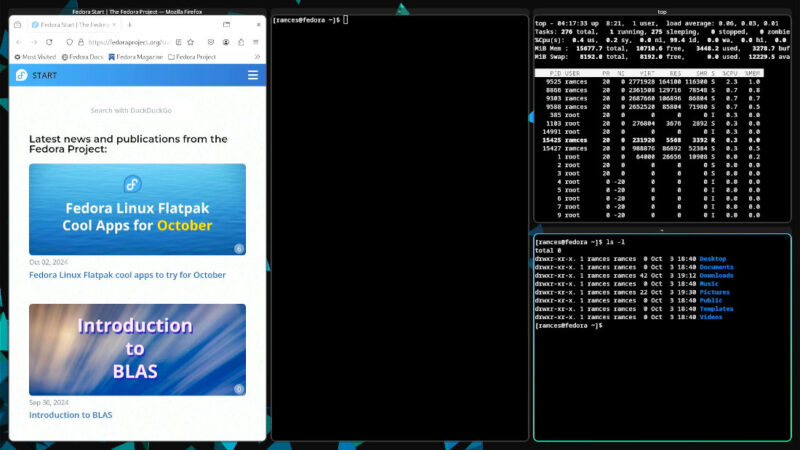Focus the Search with DuckDuckGo field

131,110
